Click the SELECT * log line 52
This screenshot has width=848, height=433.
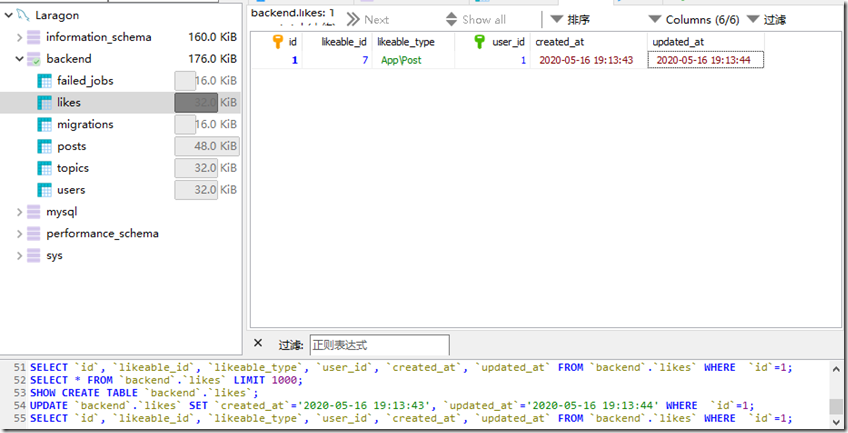(167, 380)
